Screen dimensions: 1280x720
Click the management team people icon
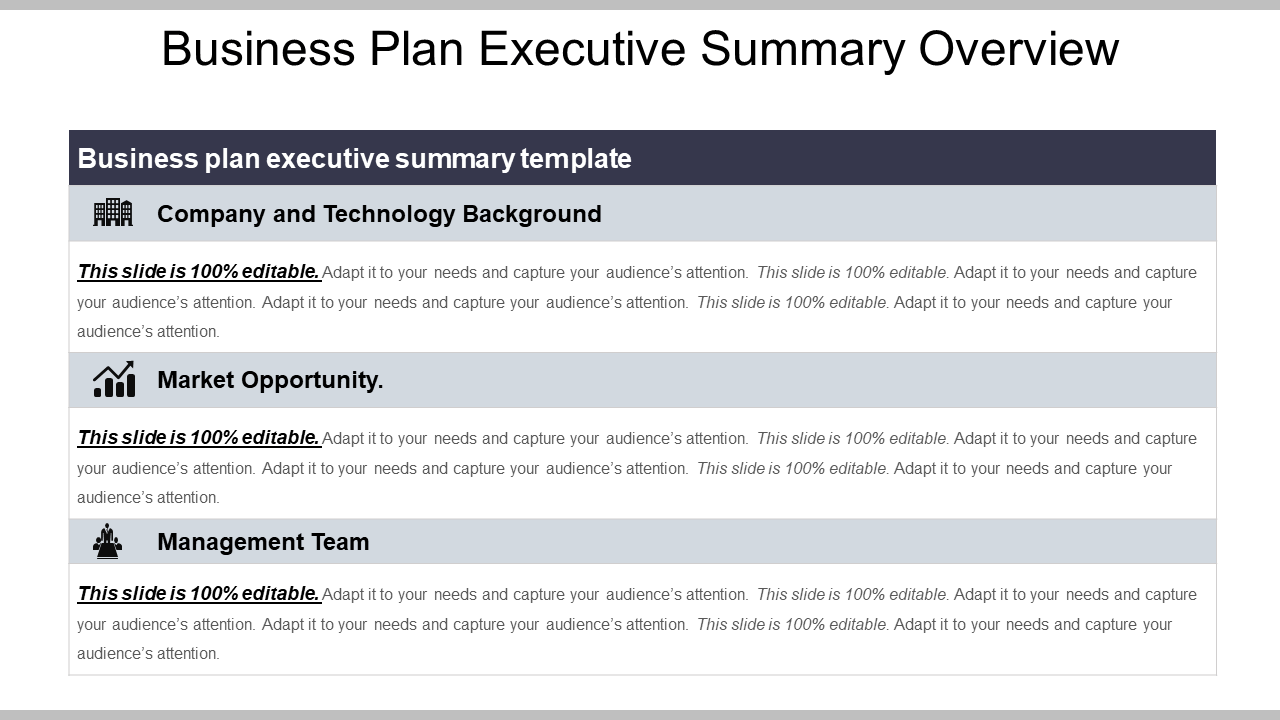tap(108, 541)
